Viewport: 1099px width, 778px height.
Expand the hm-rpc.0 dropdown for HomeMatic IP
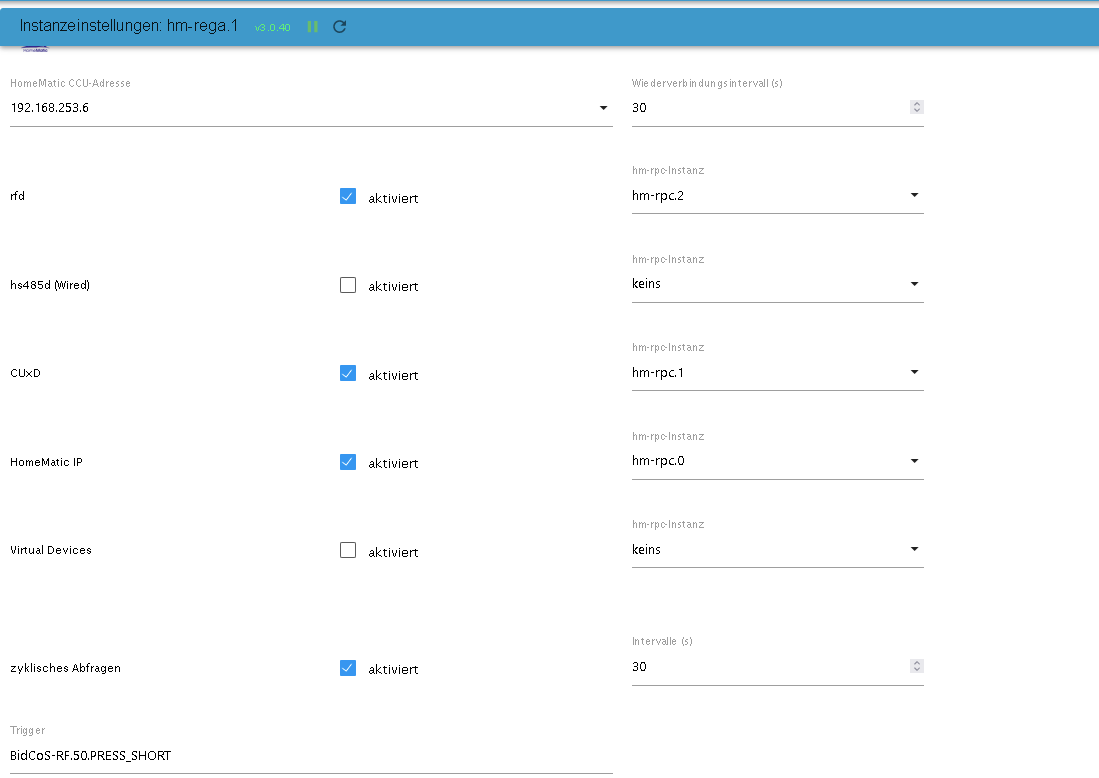777,461
